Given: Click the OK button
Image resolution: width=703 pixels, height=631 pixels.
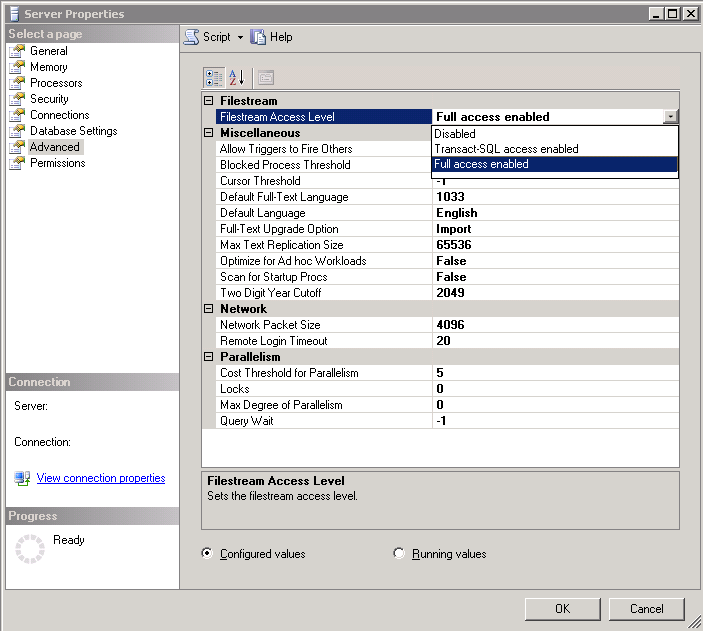Looking at the screenshot, I should tap(563, 609).
